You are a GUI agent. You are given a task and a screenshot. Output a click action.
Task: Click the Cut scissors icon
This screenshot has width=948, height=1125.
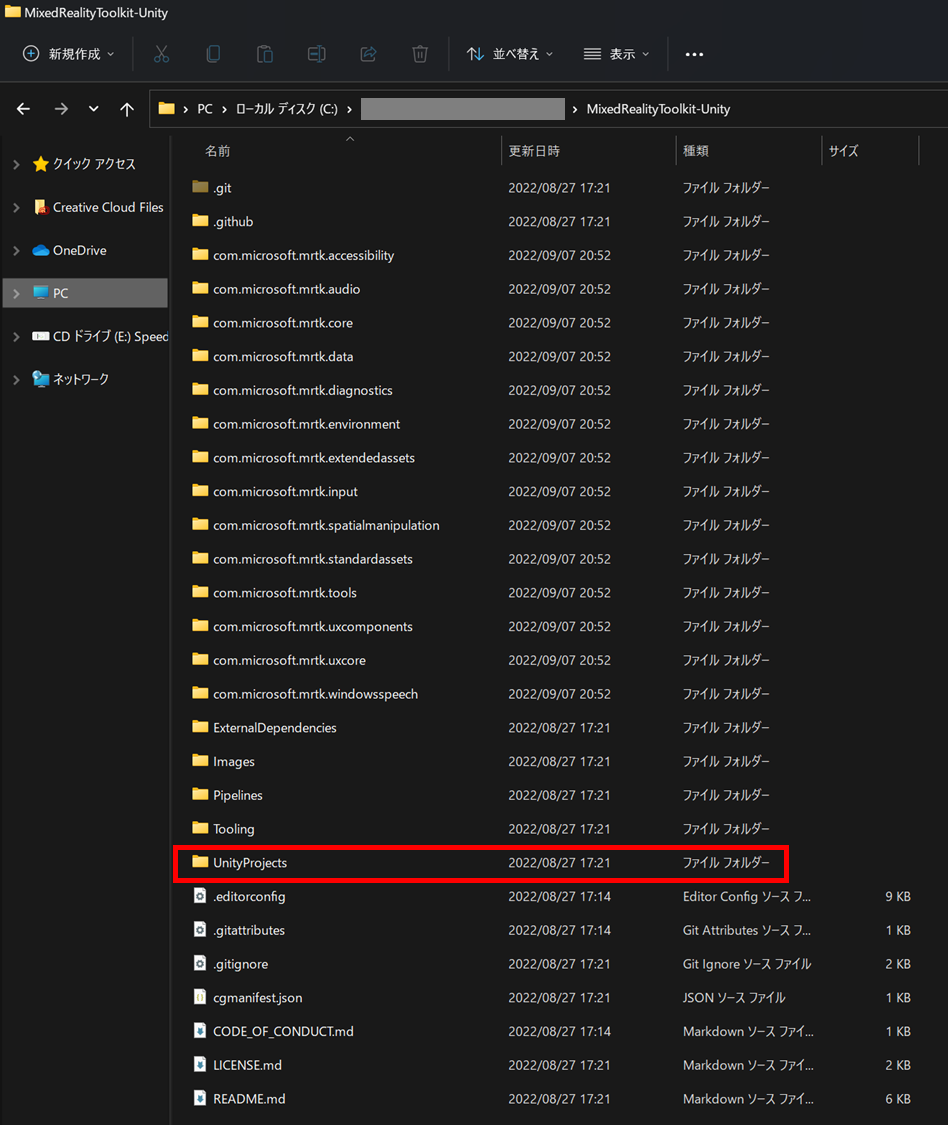(x=161, y=54)
